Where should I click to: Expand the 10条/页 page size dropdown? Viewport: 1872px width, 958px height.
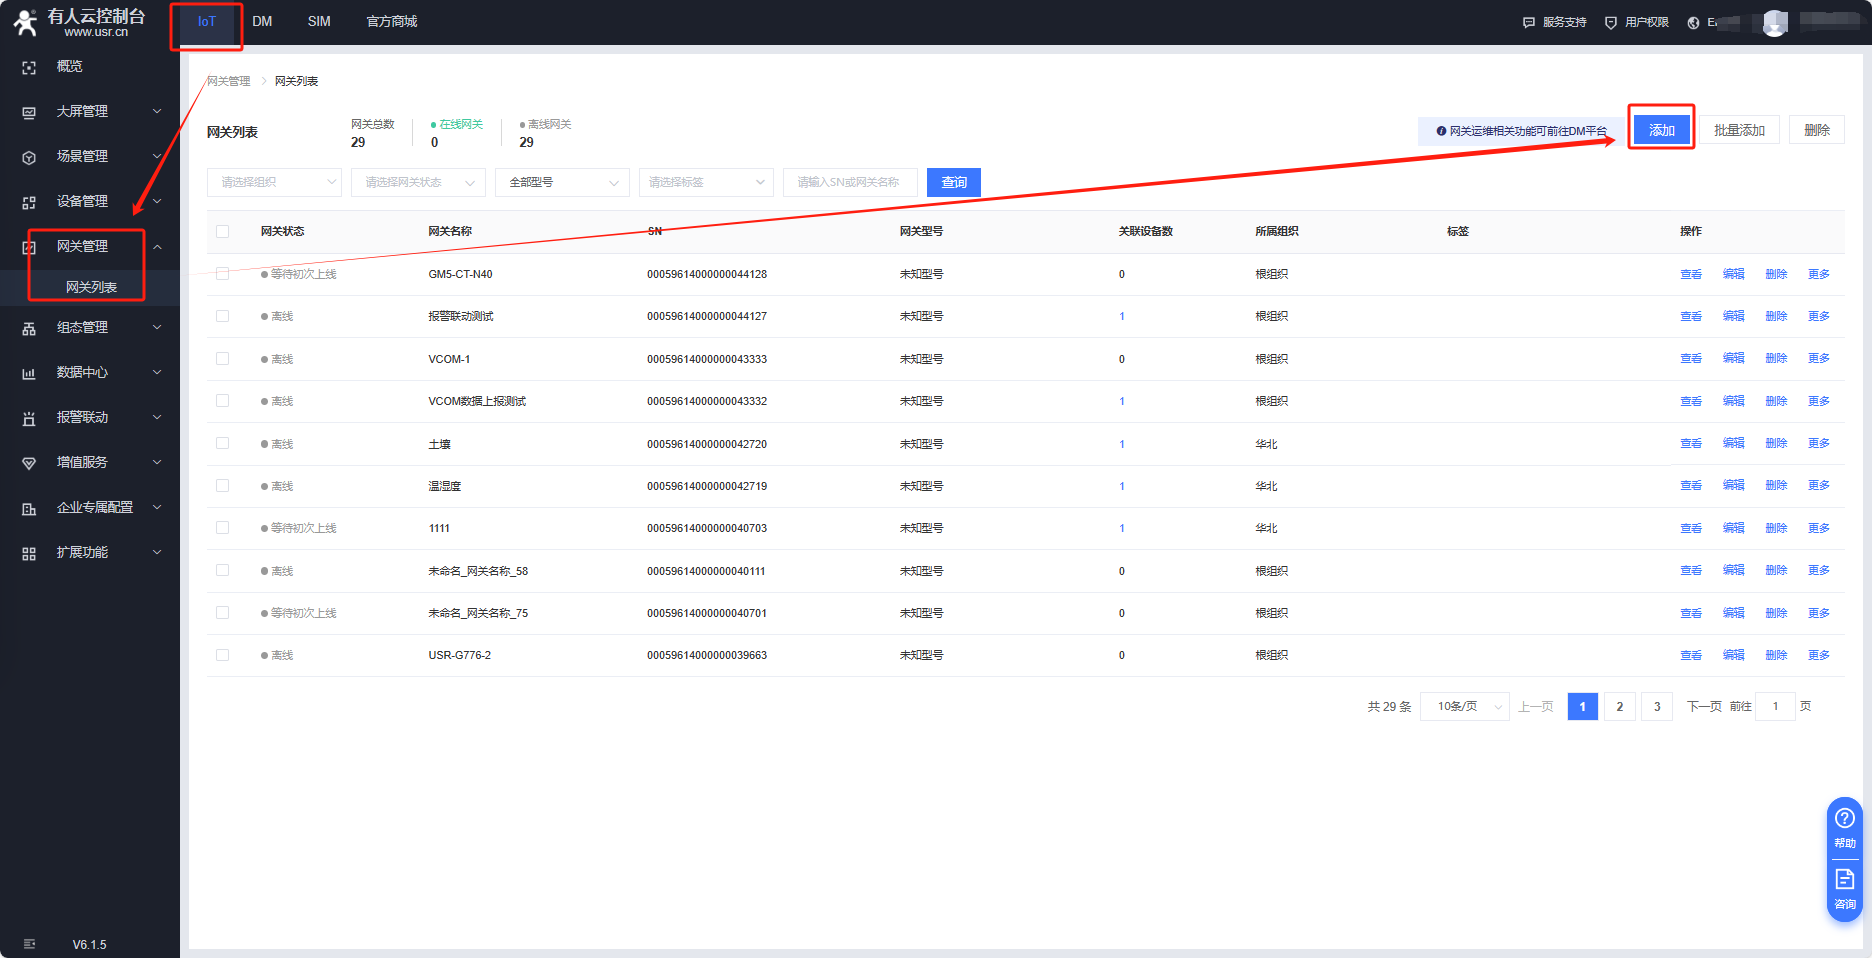point(1465,707)
